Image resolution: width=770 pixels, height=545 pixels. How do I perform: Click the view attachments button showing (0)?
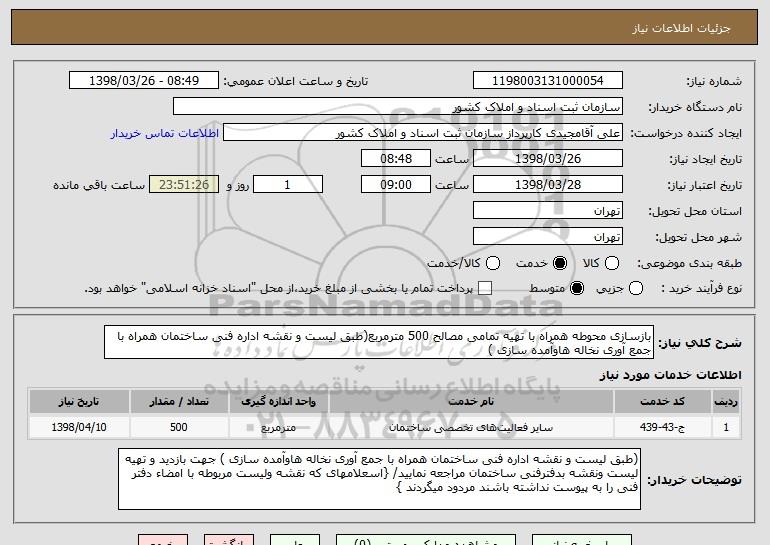(x=426, y=540)
